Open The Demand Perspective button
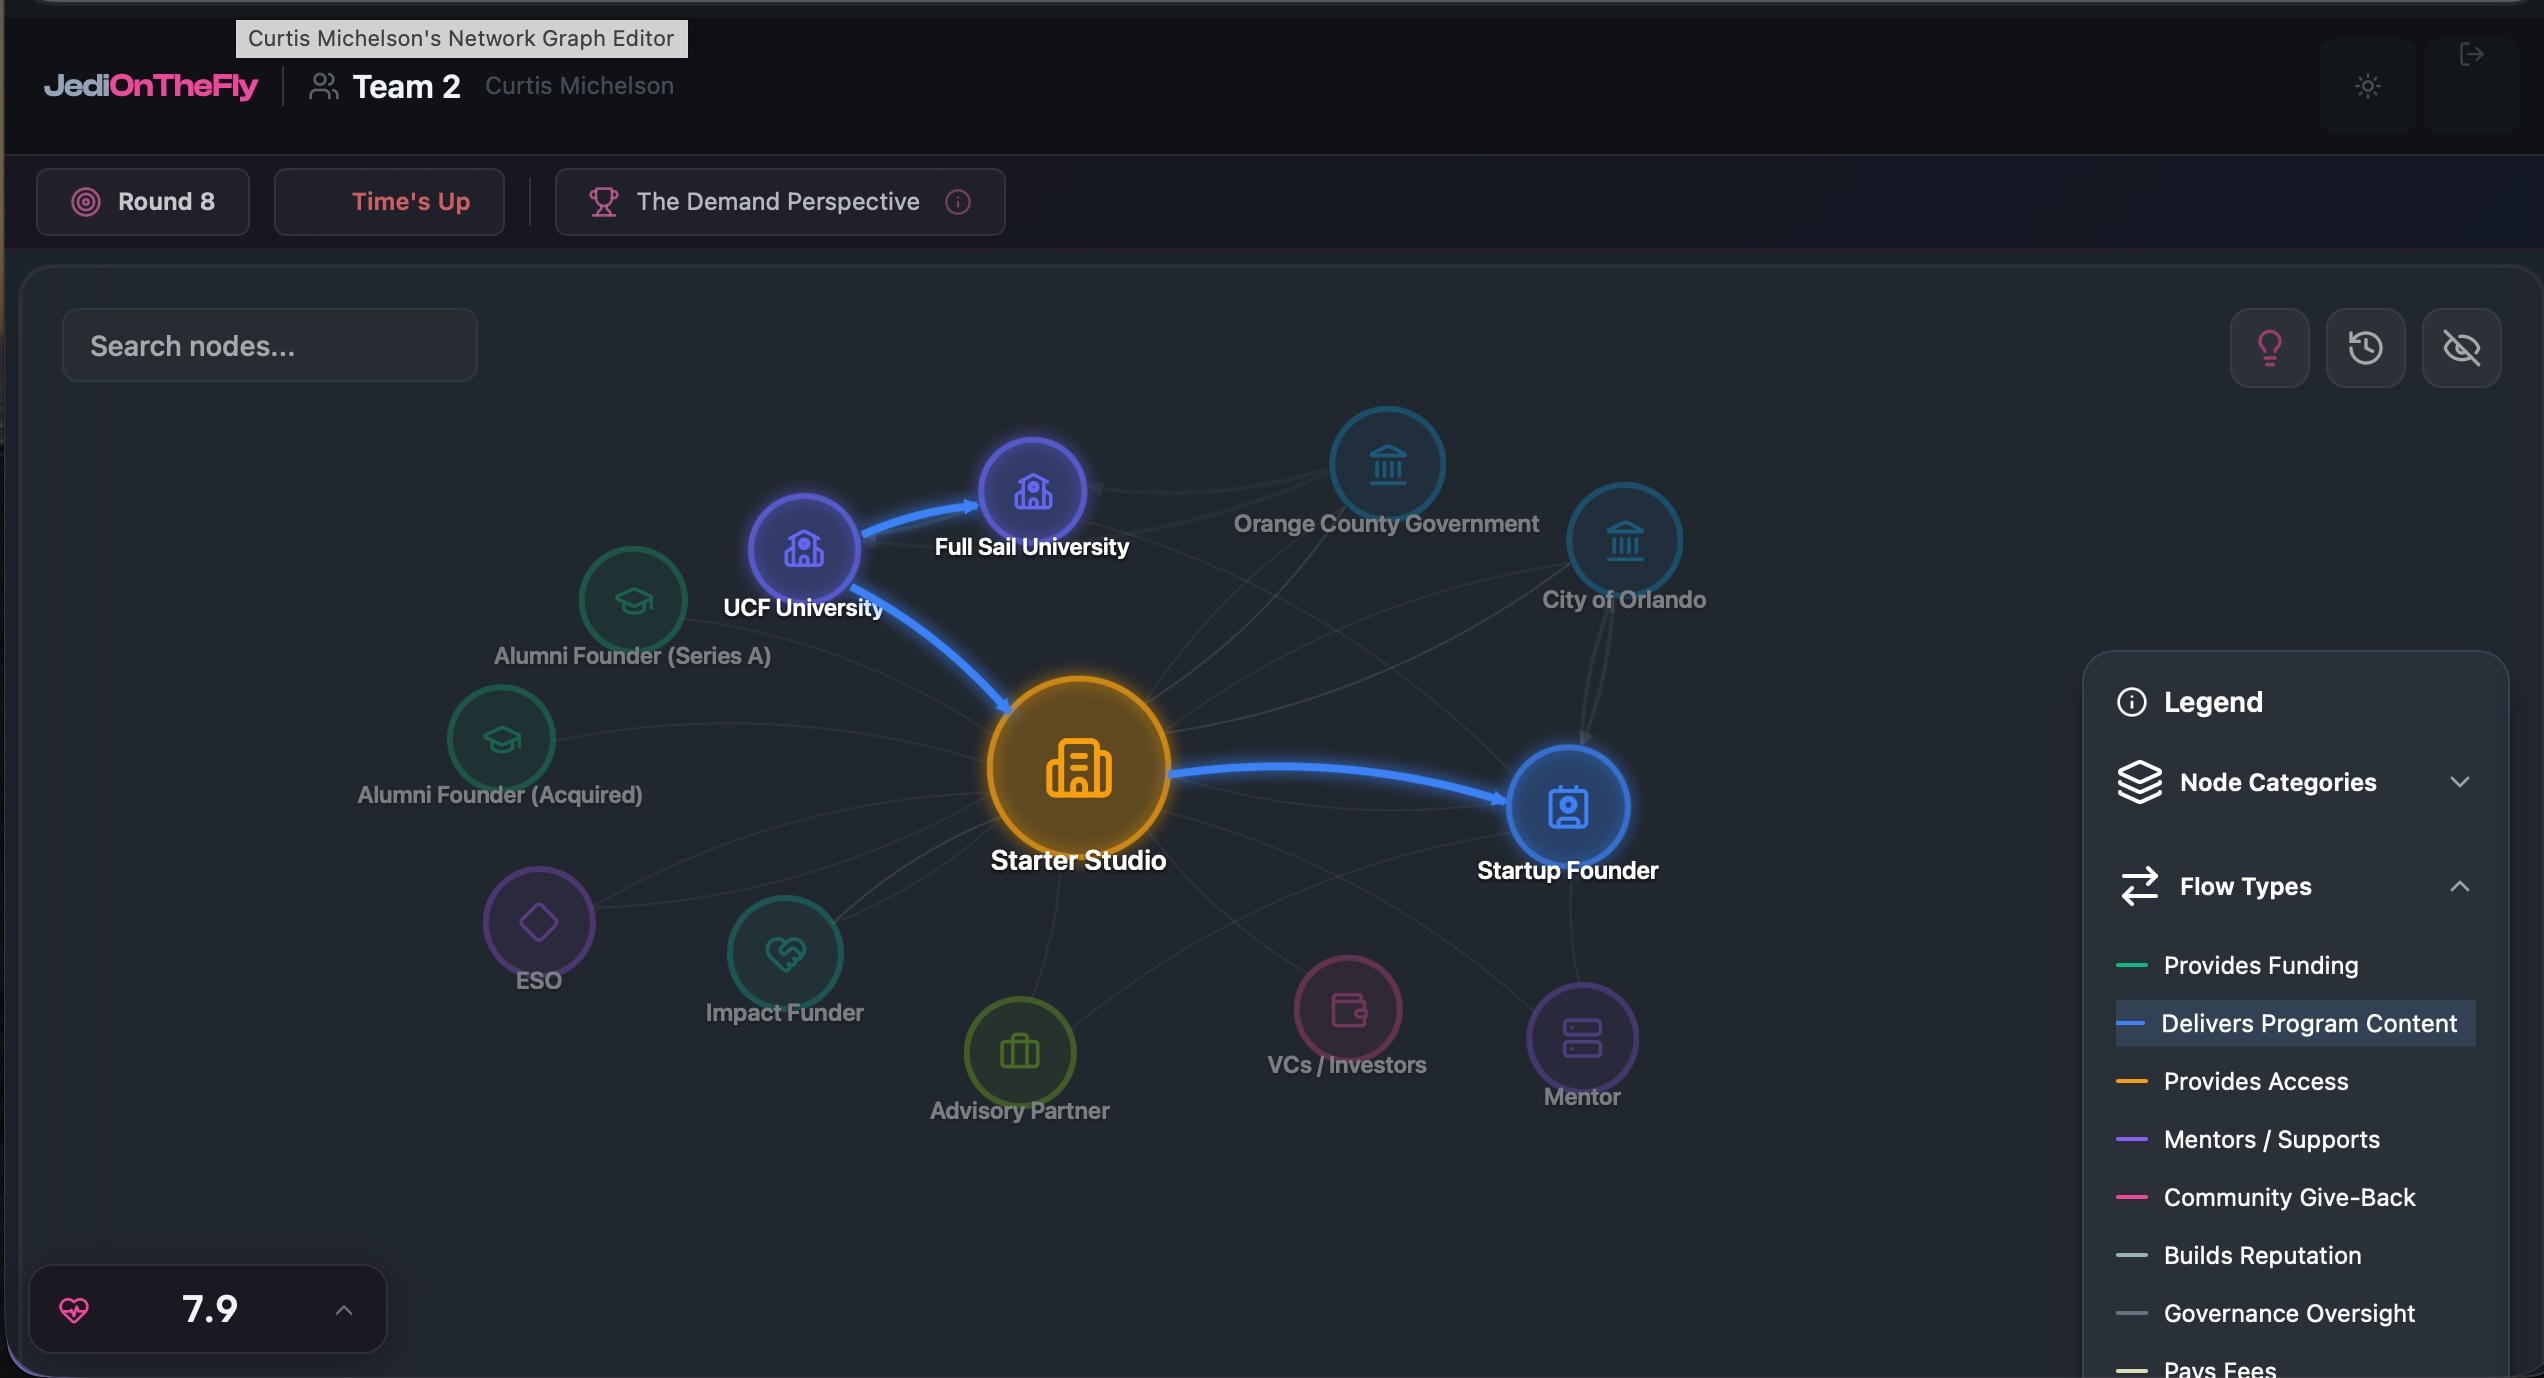This screenshot has width=2544, height=1378. click(780, 202)
